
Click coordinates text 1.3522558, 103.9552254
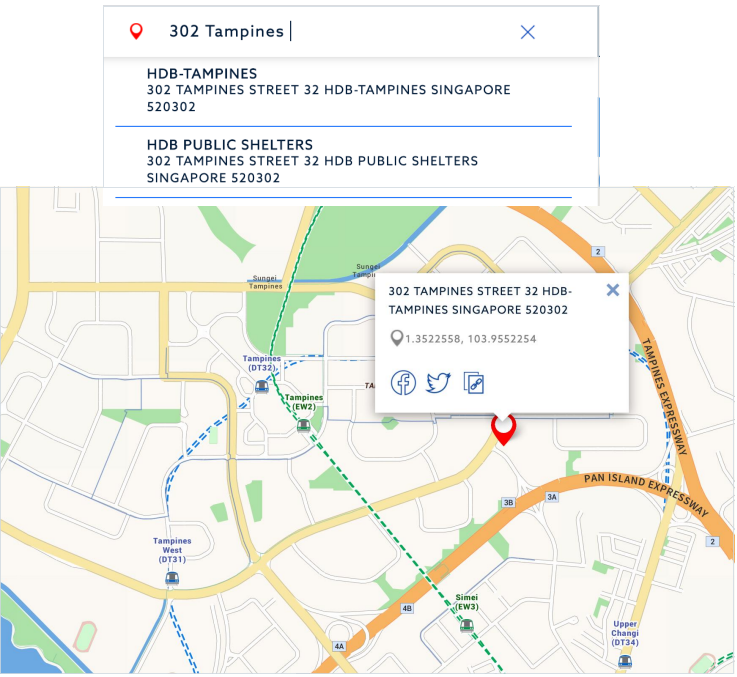coord(470,339)
